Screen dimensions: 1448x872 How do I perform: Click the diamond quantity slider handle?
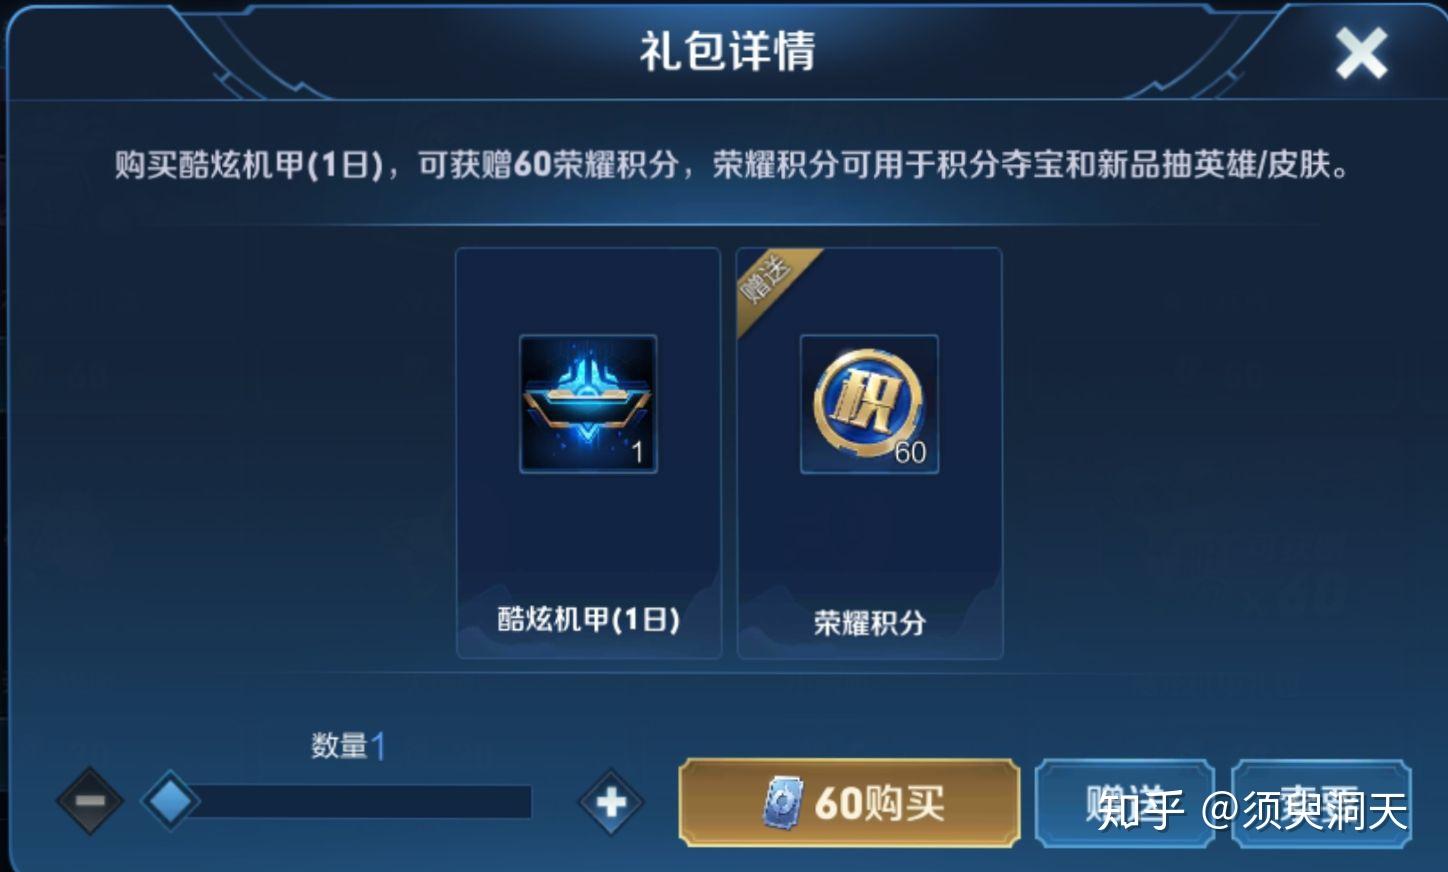point(170,801)
